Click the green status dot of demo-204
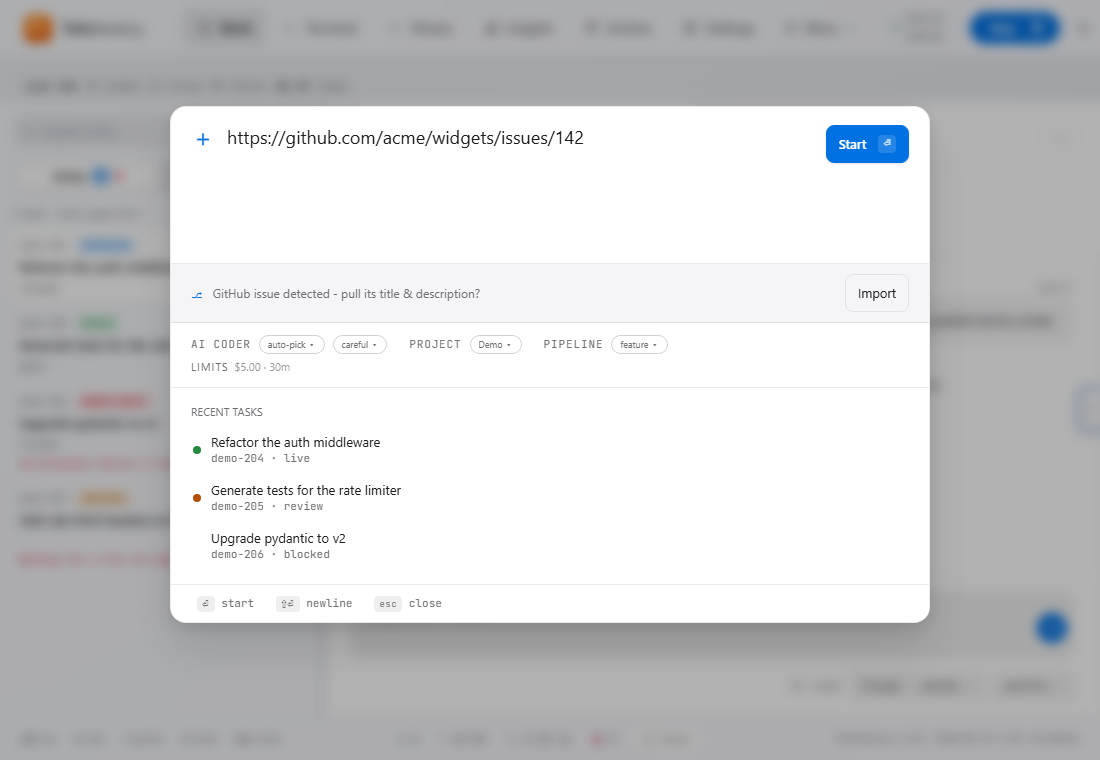 tap(197, 450)
